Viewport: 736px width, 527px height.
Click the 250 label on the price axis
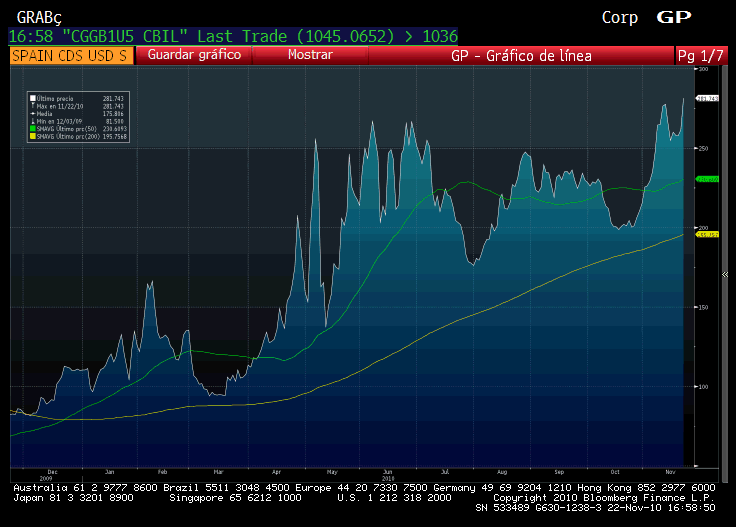(x=703, y=148)
